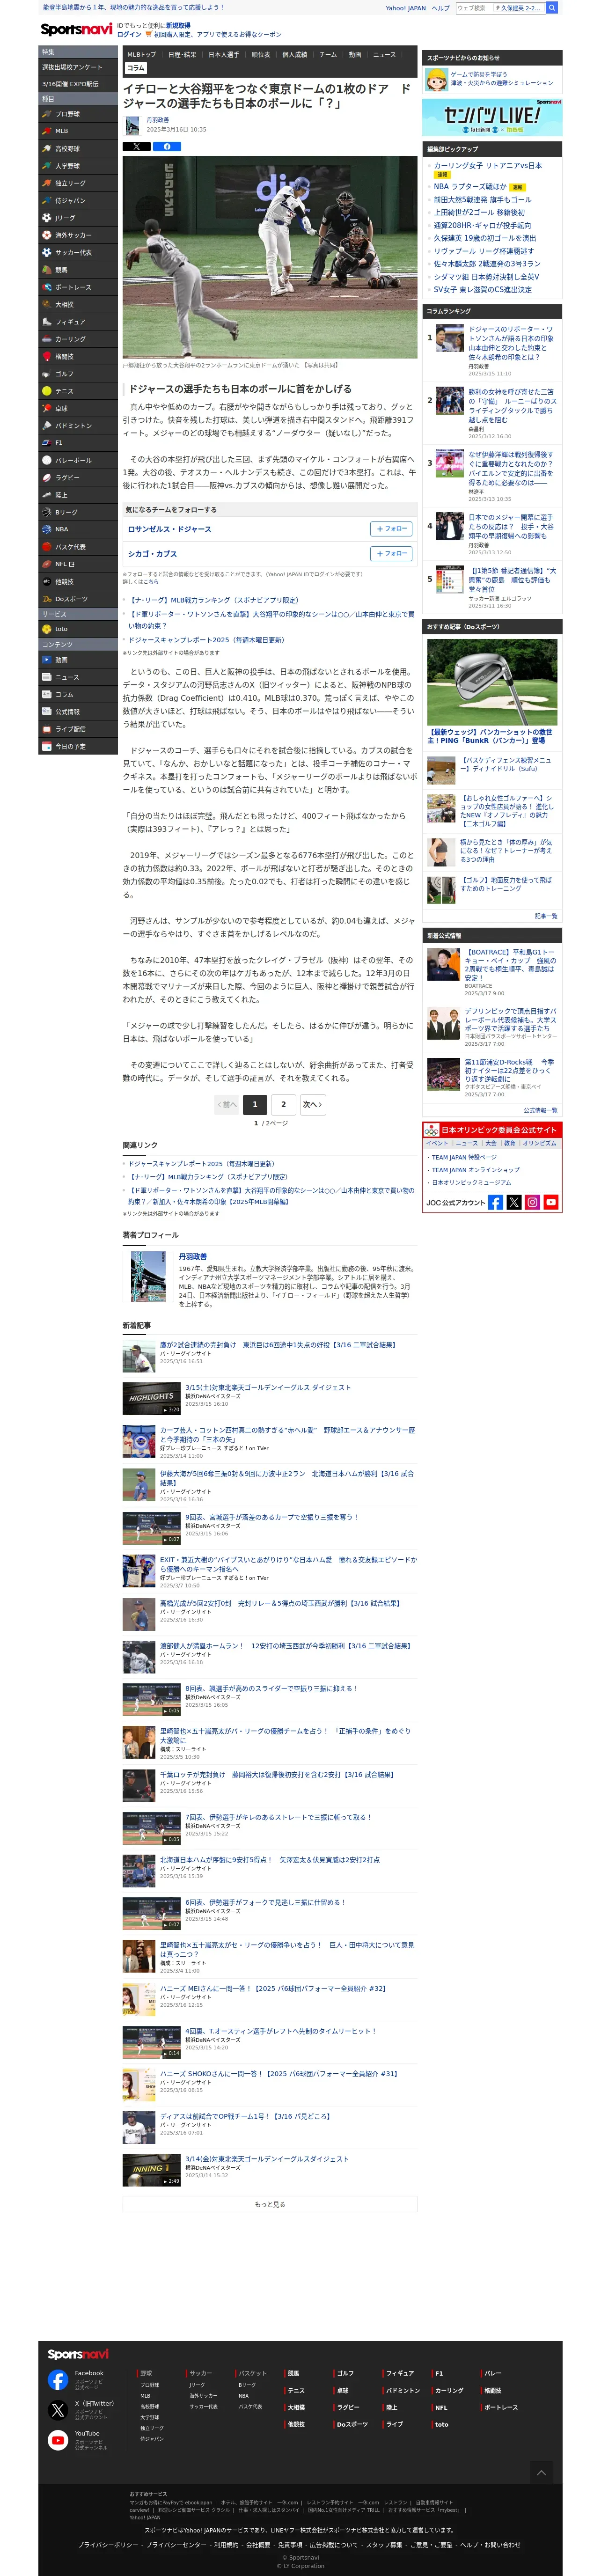The height and width of the screenshot is (2576, 601).
Task: Open the 競馬 horse racing icon
Action: [x=47, y=270]
